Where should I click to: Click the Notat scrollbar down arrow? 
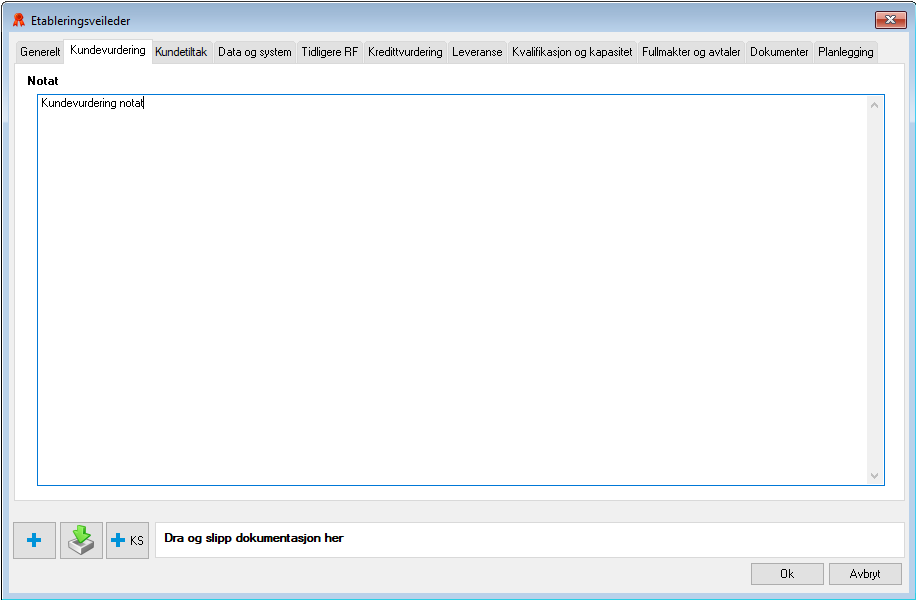pyautogui.click(x=875, y=476)
